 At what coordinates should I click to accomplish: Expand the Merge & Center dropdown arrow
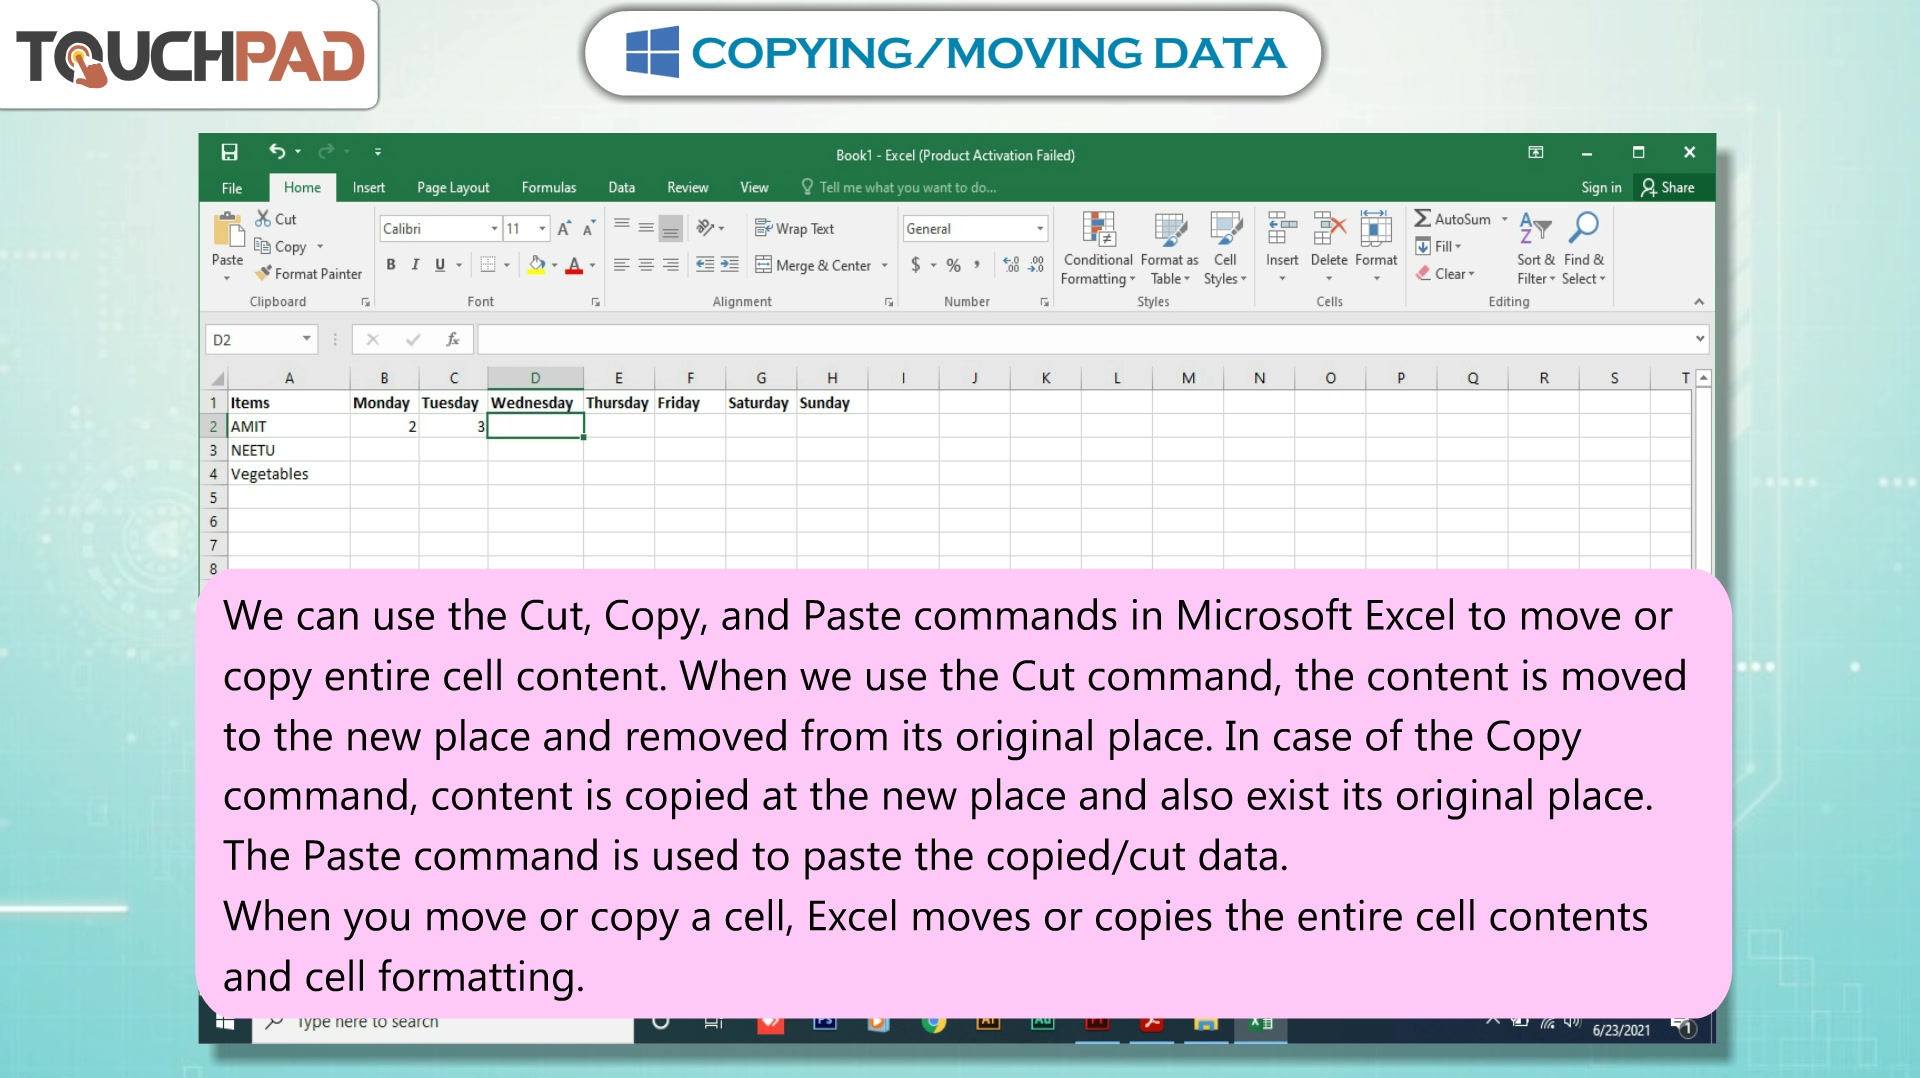pos(884,265)
